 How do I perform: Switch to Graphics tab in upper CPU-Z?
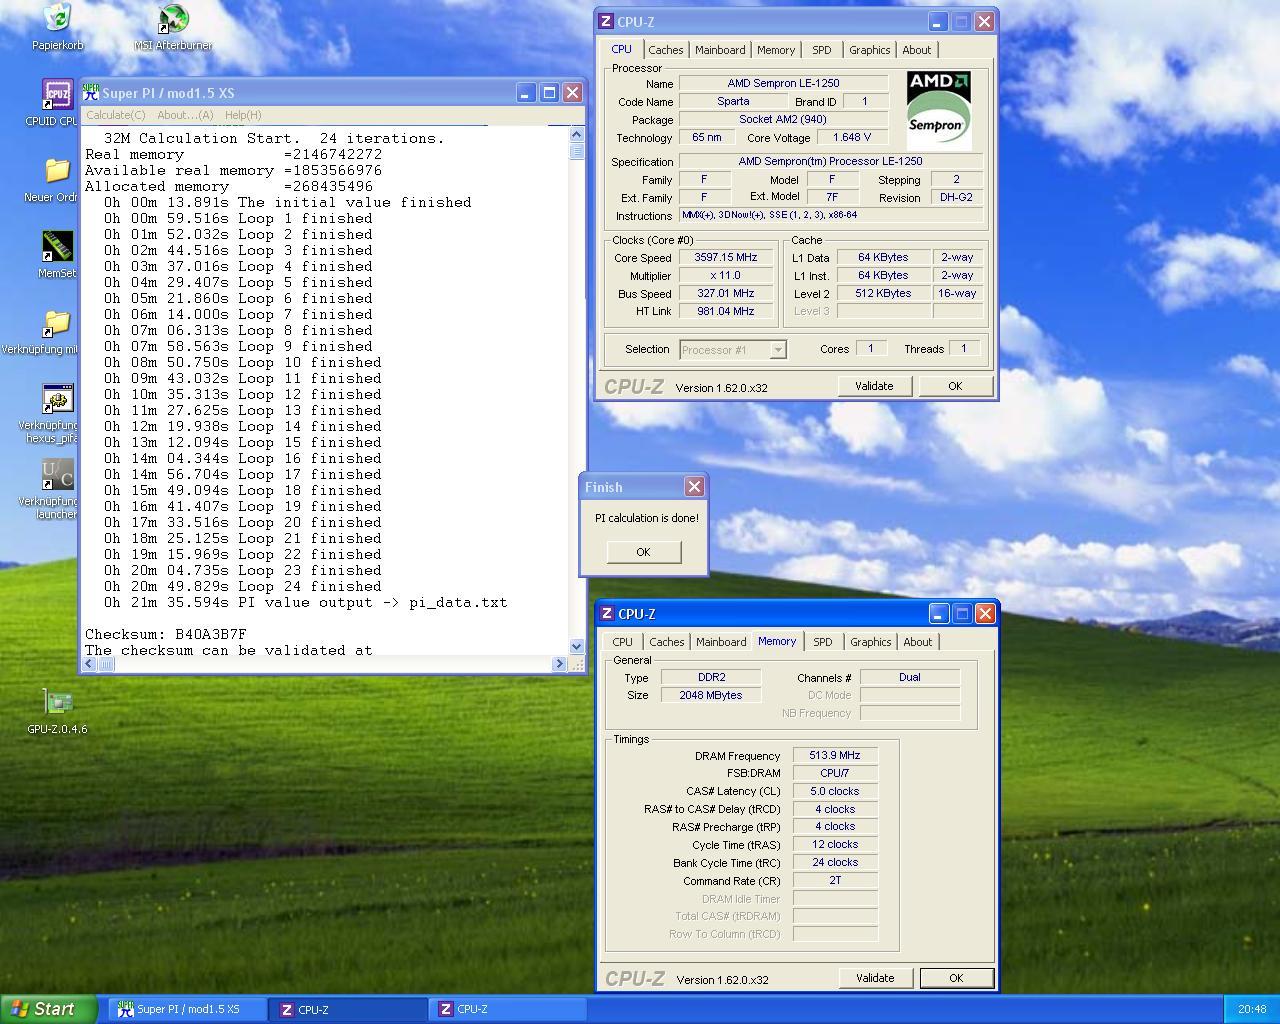[x=869, y=50]
